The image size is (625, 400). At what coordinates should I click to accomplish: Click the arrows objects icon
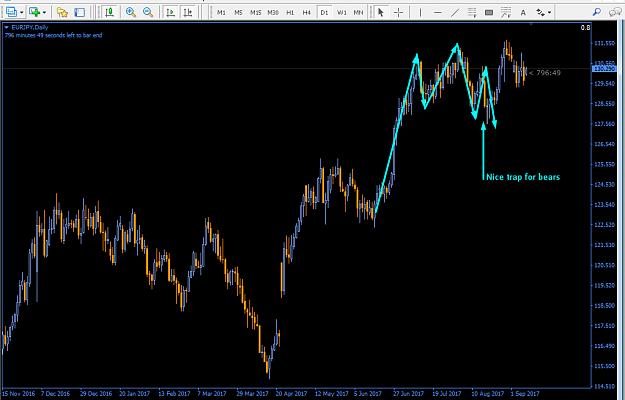(x=540, y=13)
